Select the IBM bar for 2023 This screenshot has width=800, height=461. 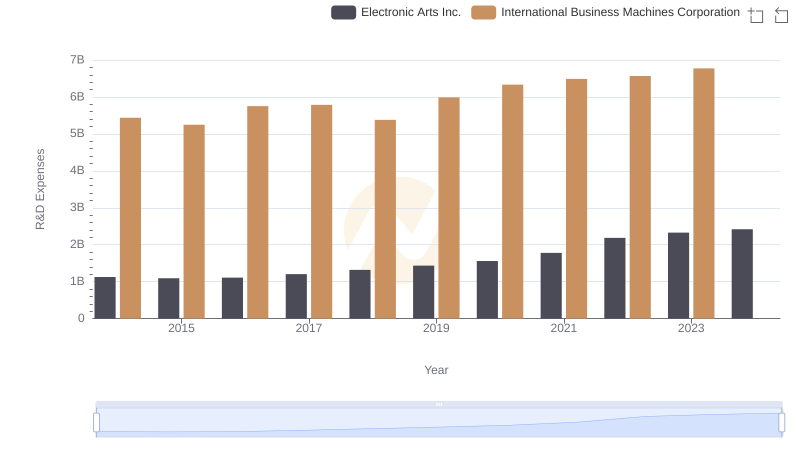(704, 193)
